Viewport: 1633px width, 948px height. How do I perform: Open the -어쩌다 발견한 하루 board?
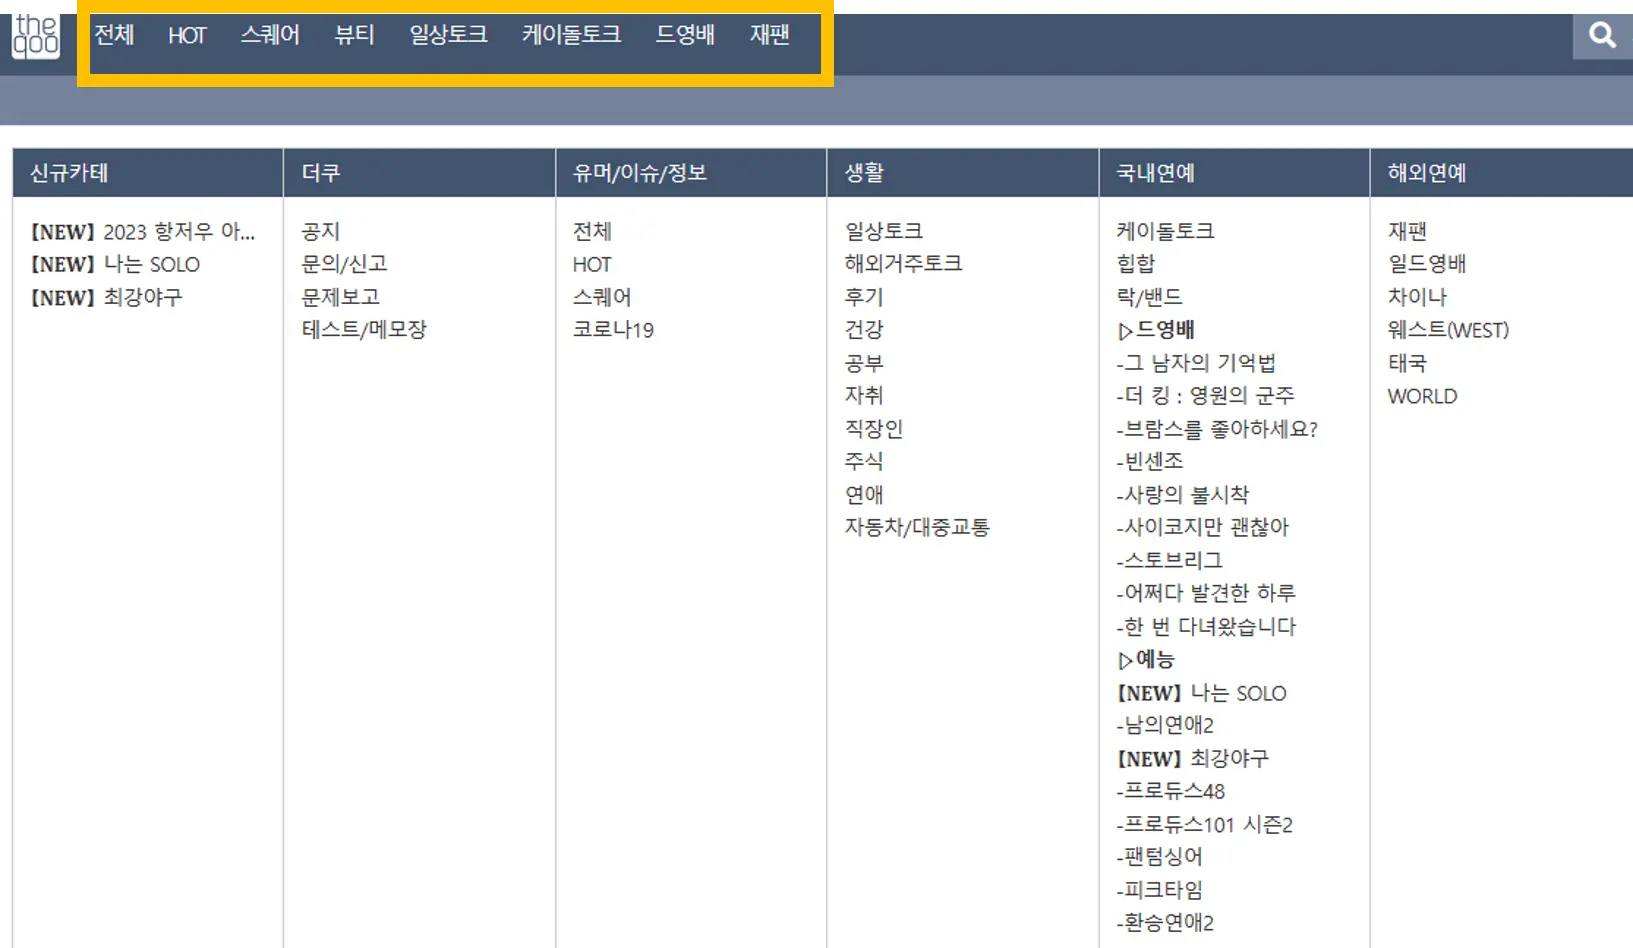[x=1206, y=594]
